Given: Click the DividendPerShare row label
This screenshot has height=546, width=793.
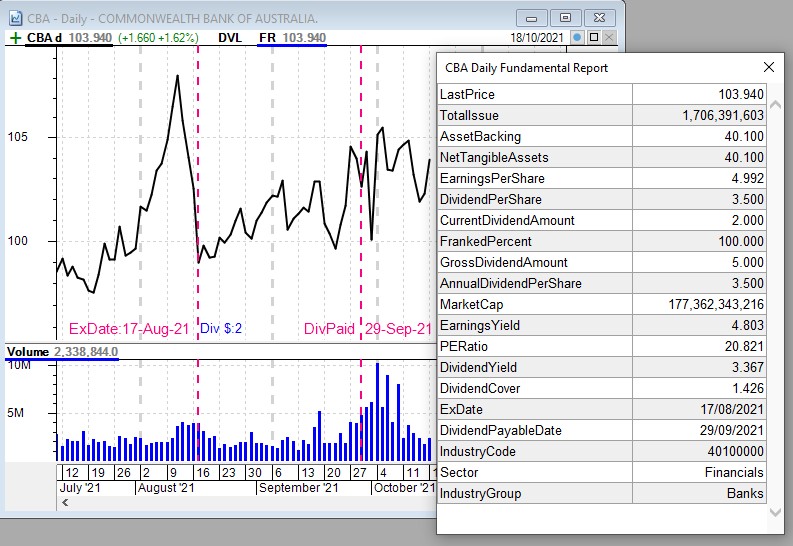Looking at the screenshot, I should click(x=491, y=200).
